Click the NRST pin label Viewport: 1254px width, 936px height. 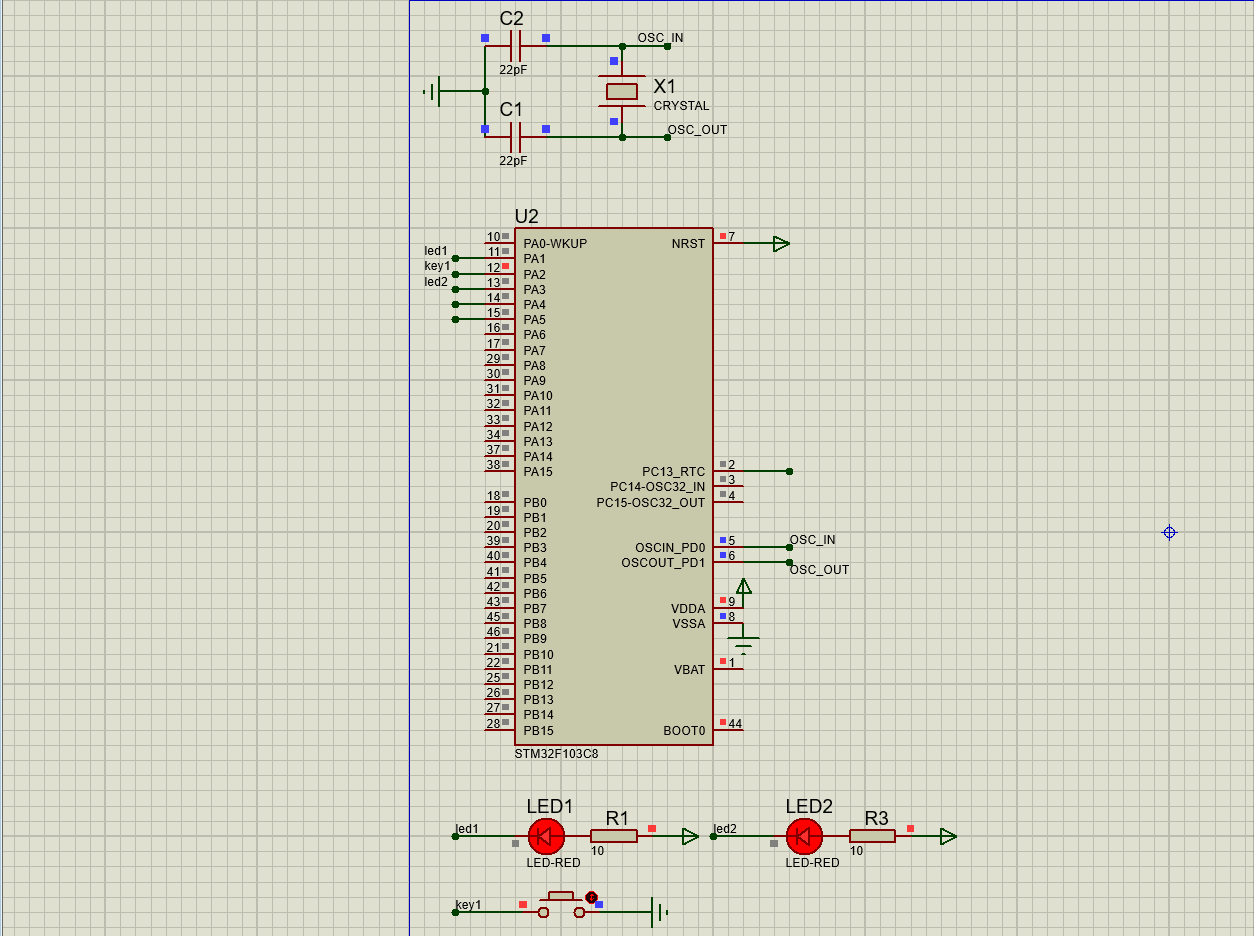point(688,244)
